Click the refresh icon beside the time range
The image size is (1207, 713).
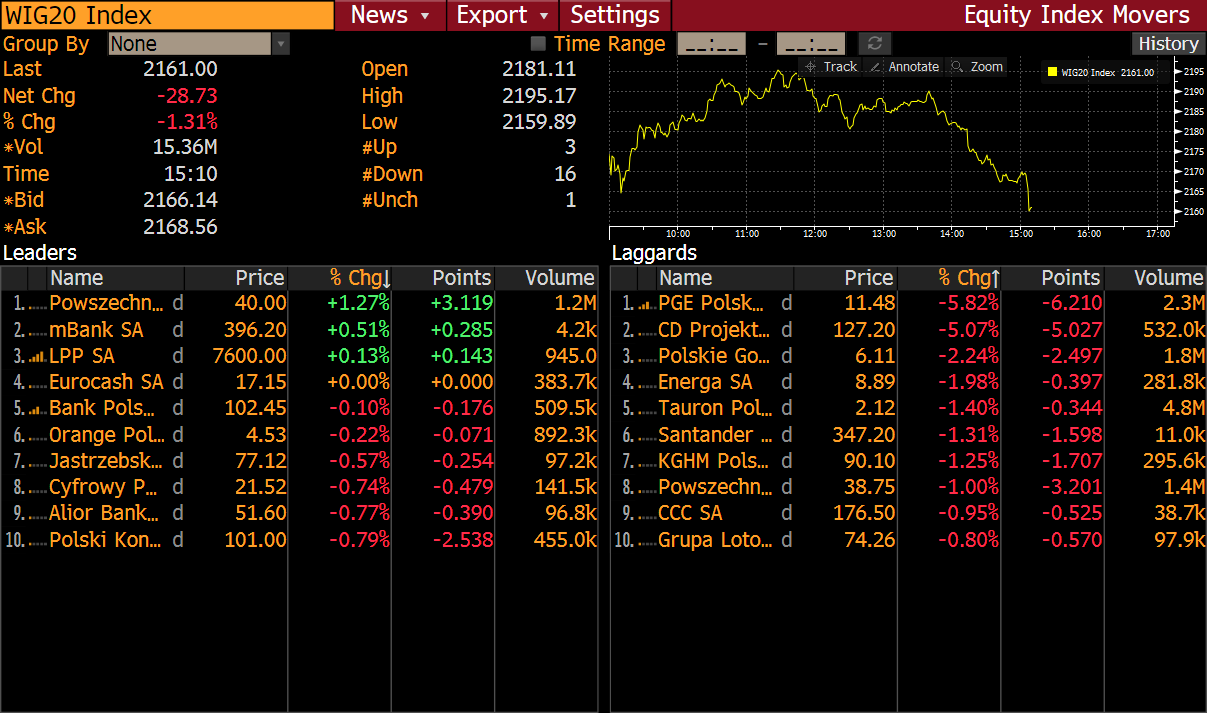875,44
